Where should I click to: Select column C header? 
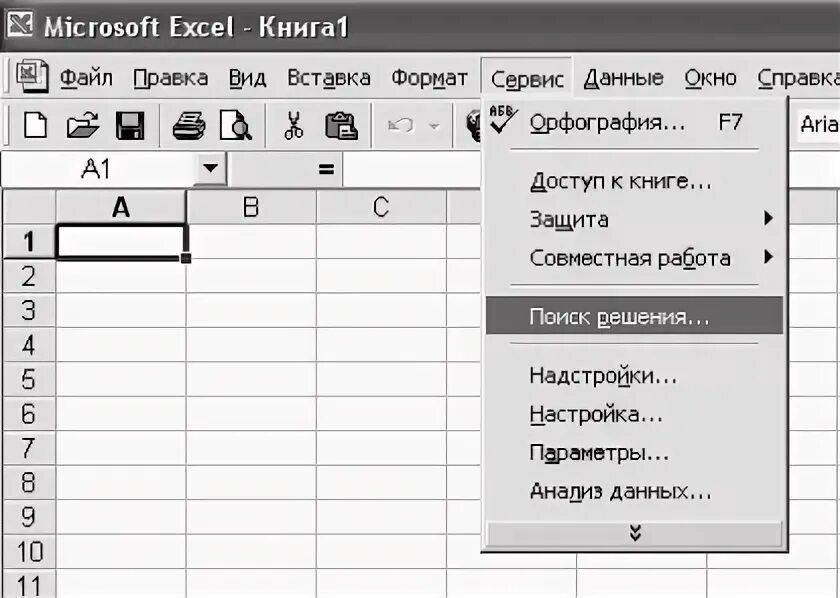(381, 207)
